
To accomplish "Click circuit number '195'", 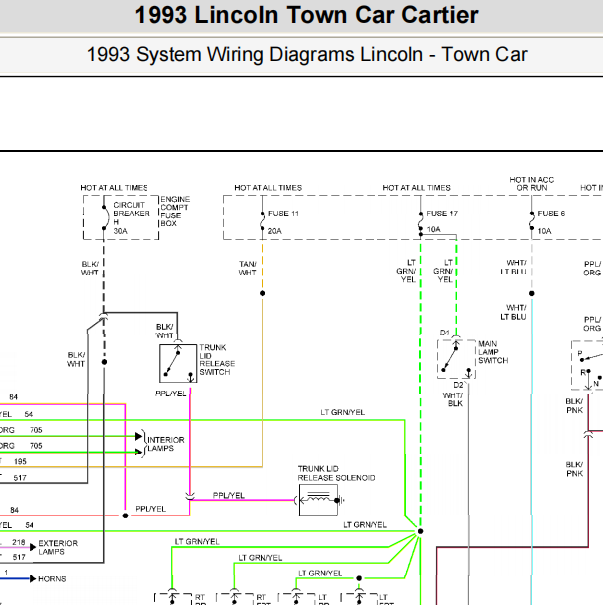I will [x=20, y=461].
